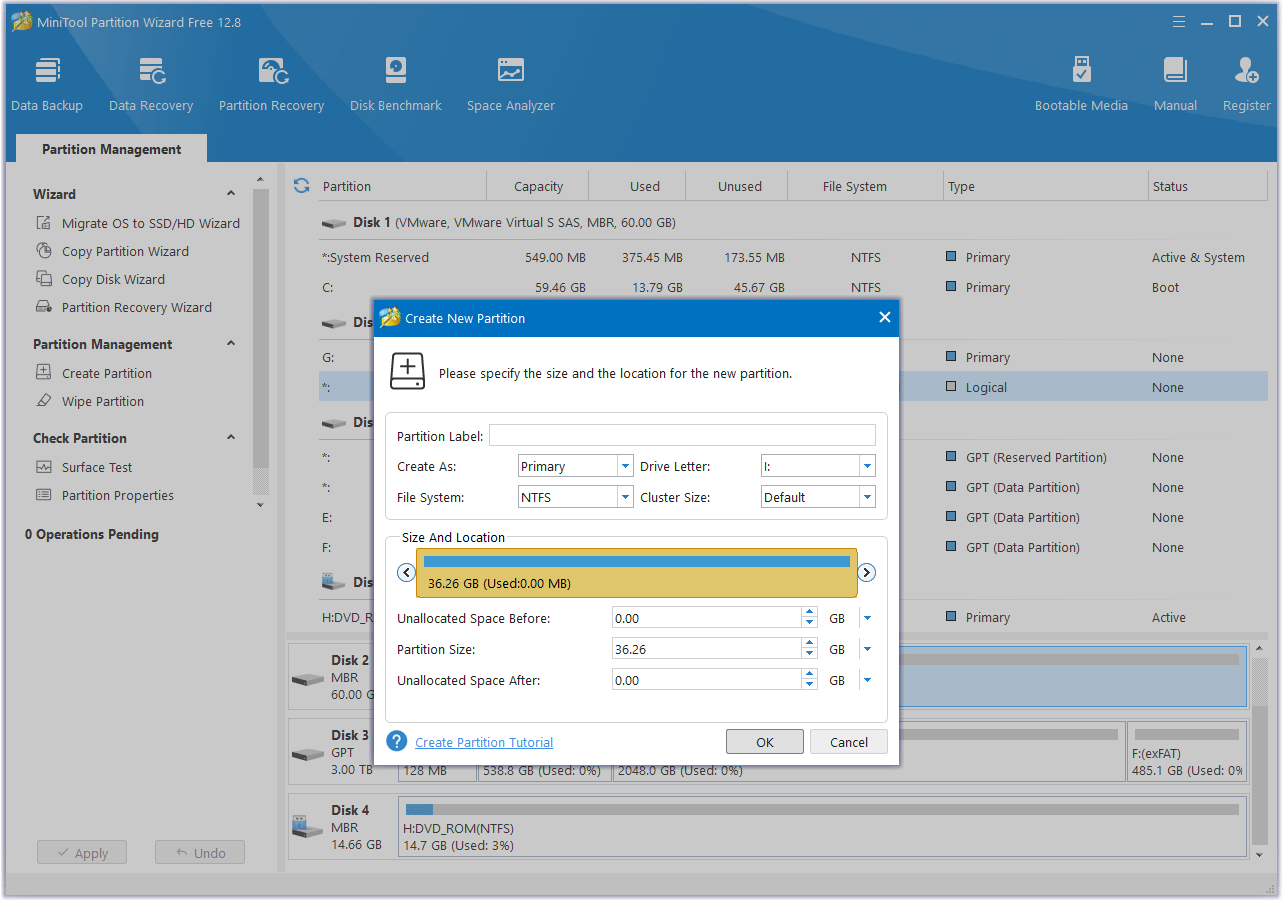Create Bootable Media
This screenshot has width=1283, height=901.
pos(1081,84)
